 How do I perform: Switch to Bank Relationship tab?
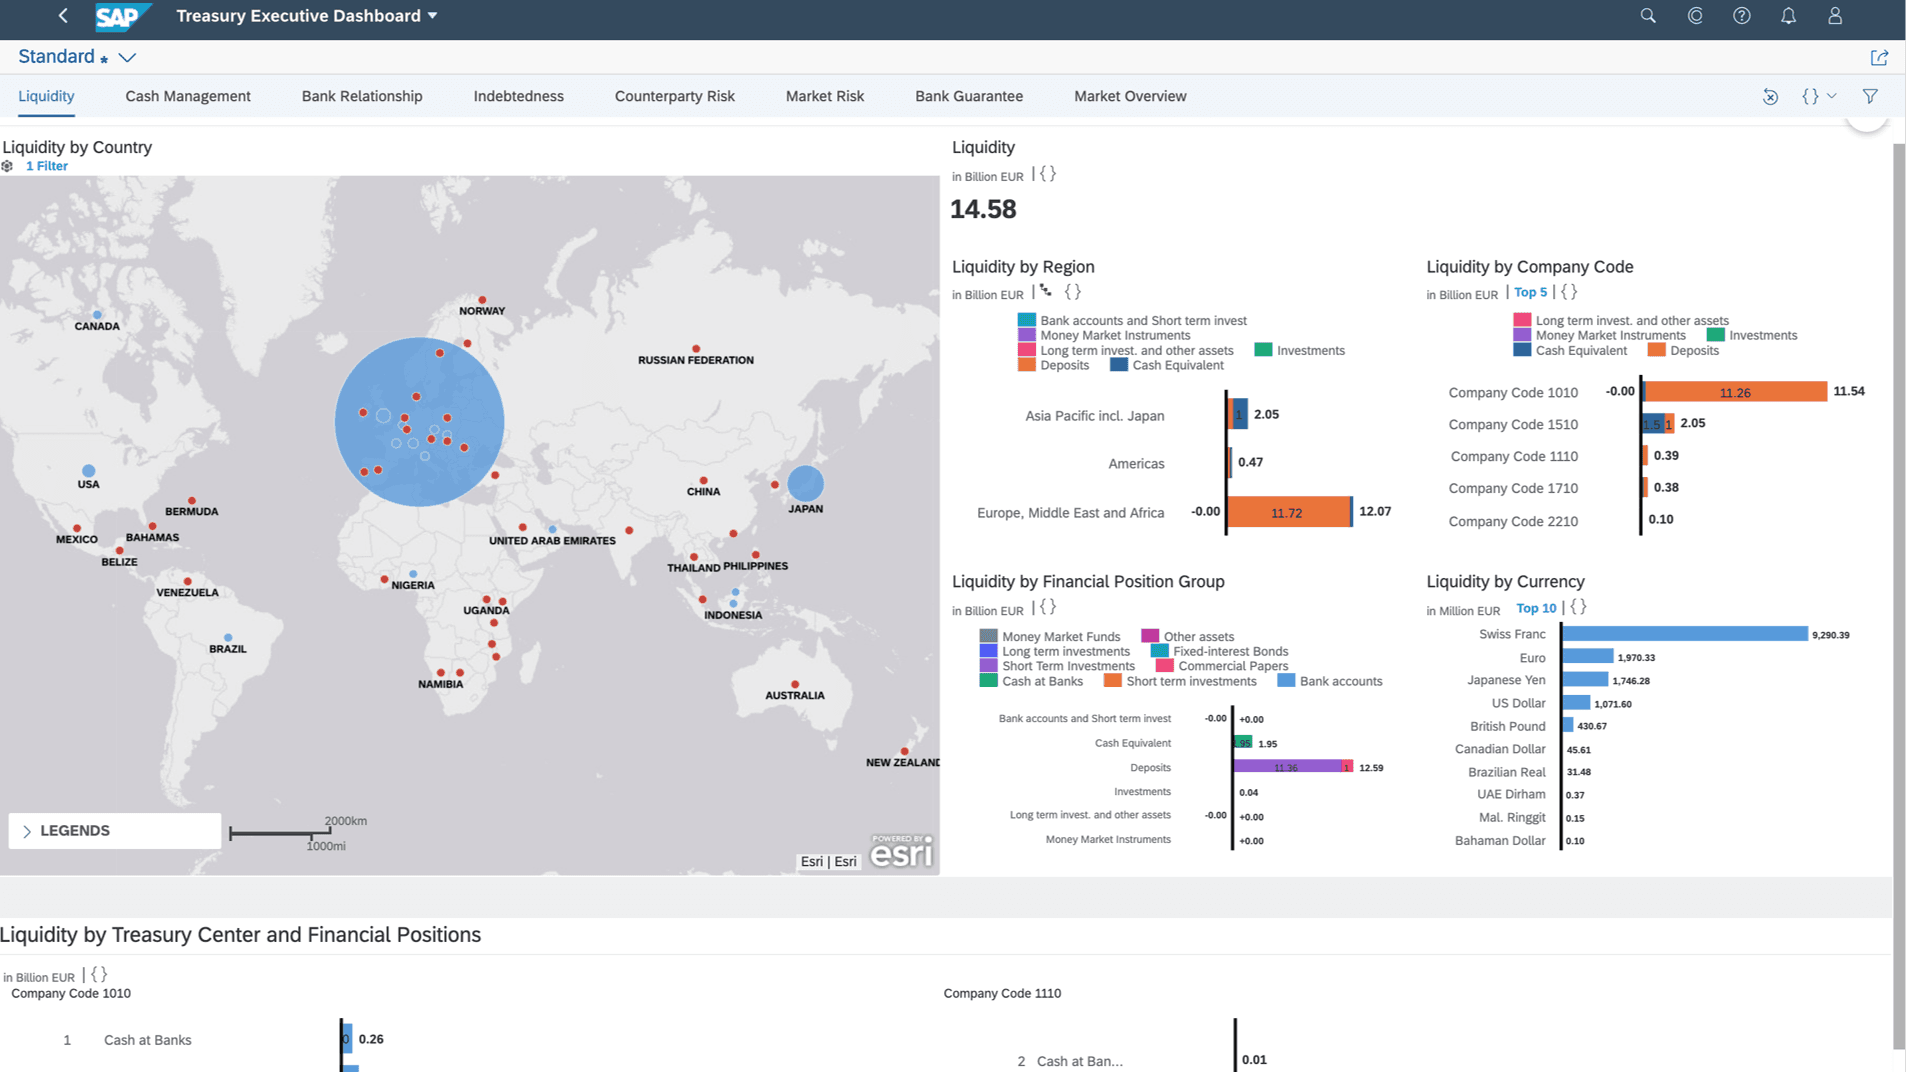362,96
